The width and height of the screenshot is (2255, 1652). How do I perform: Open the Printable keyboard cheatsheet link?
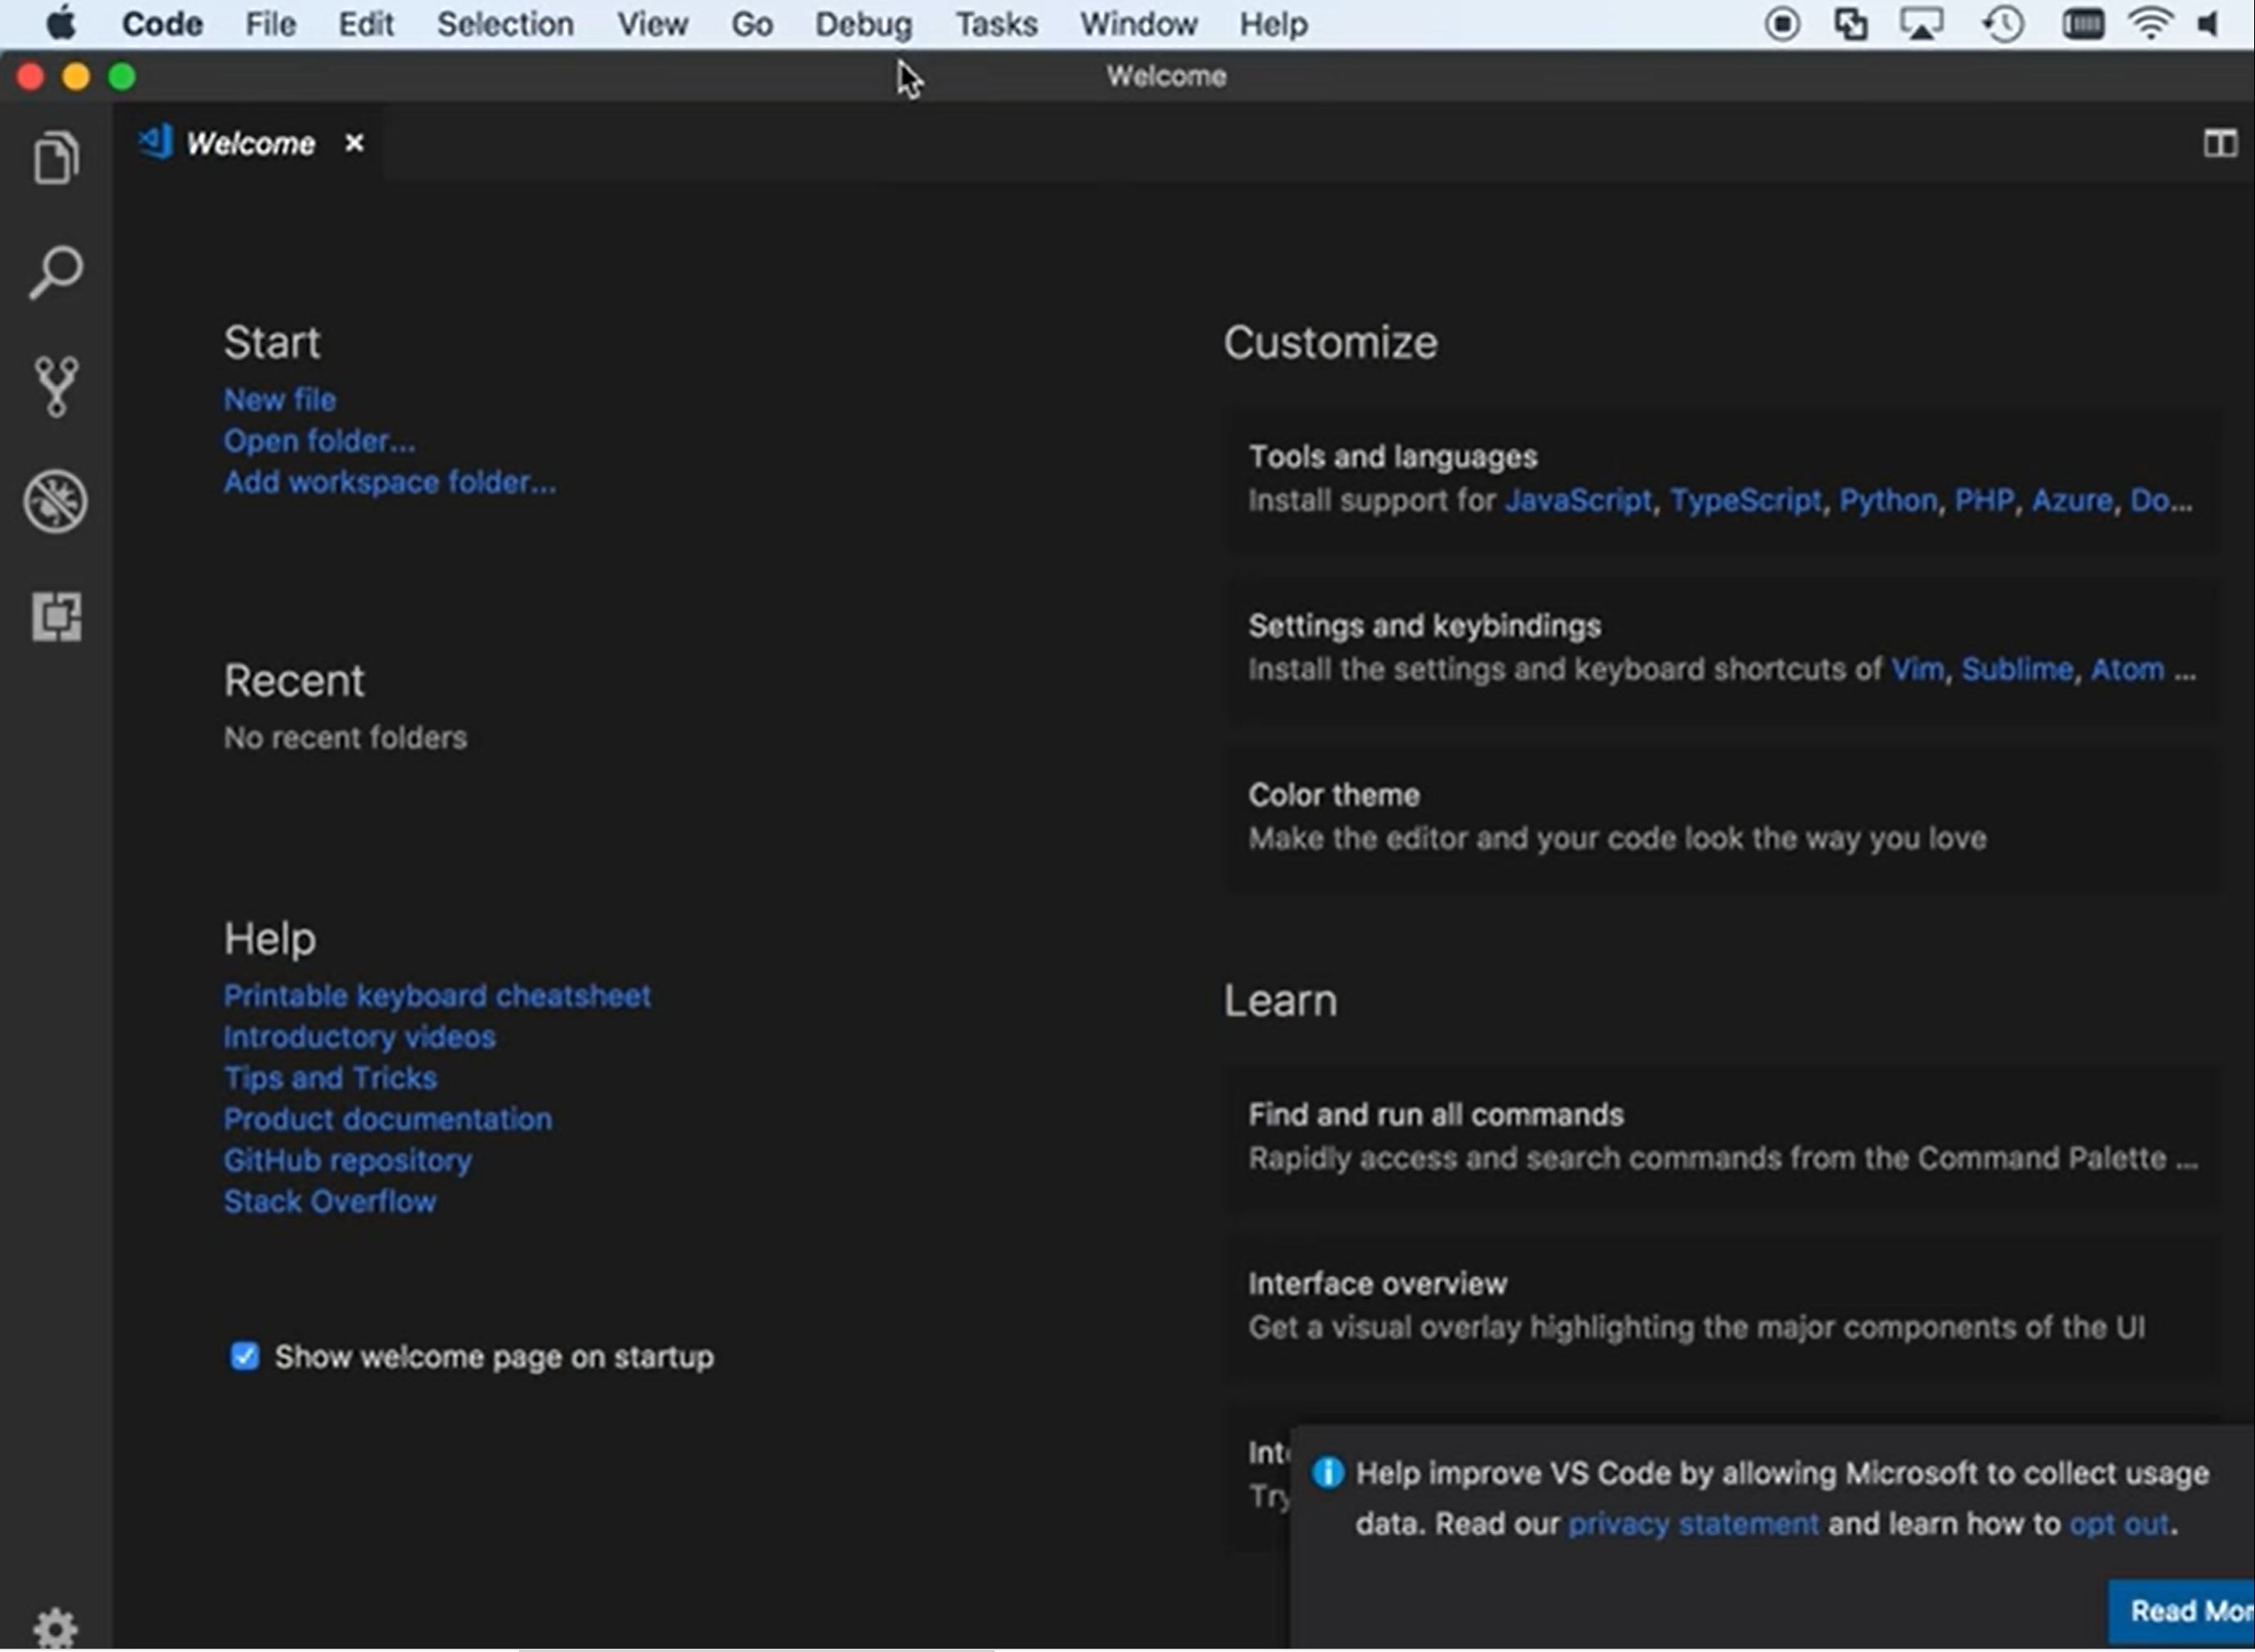click(436, 995)
